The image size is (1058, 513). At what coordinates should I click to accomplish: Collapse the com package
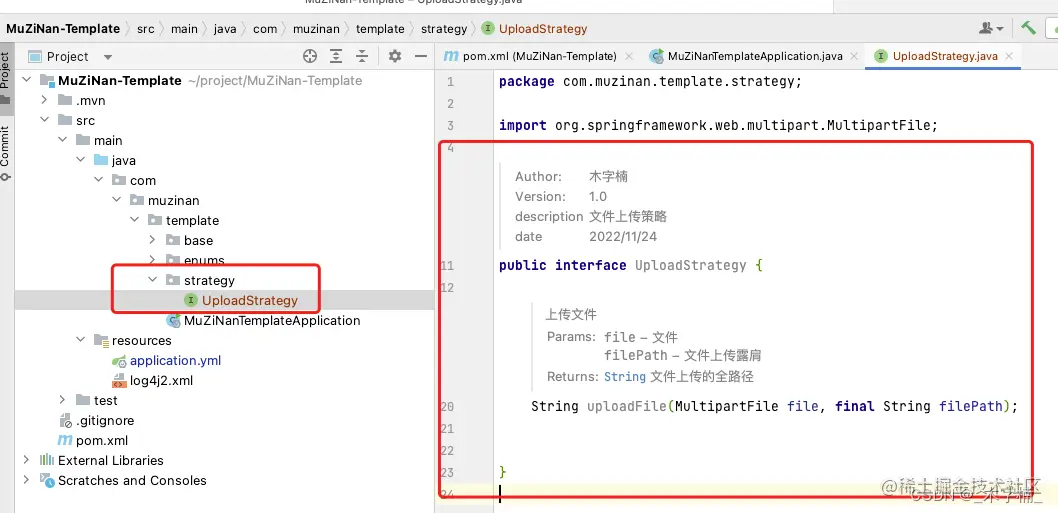(x=99, y=180)
